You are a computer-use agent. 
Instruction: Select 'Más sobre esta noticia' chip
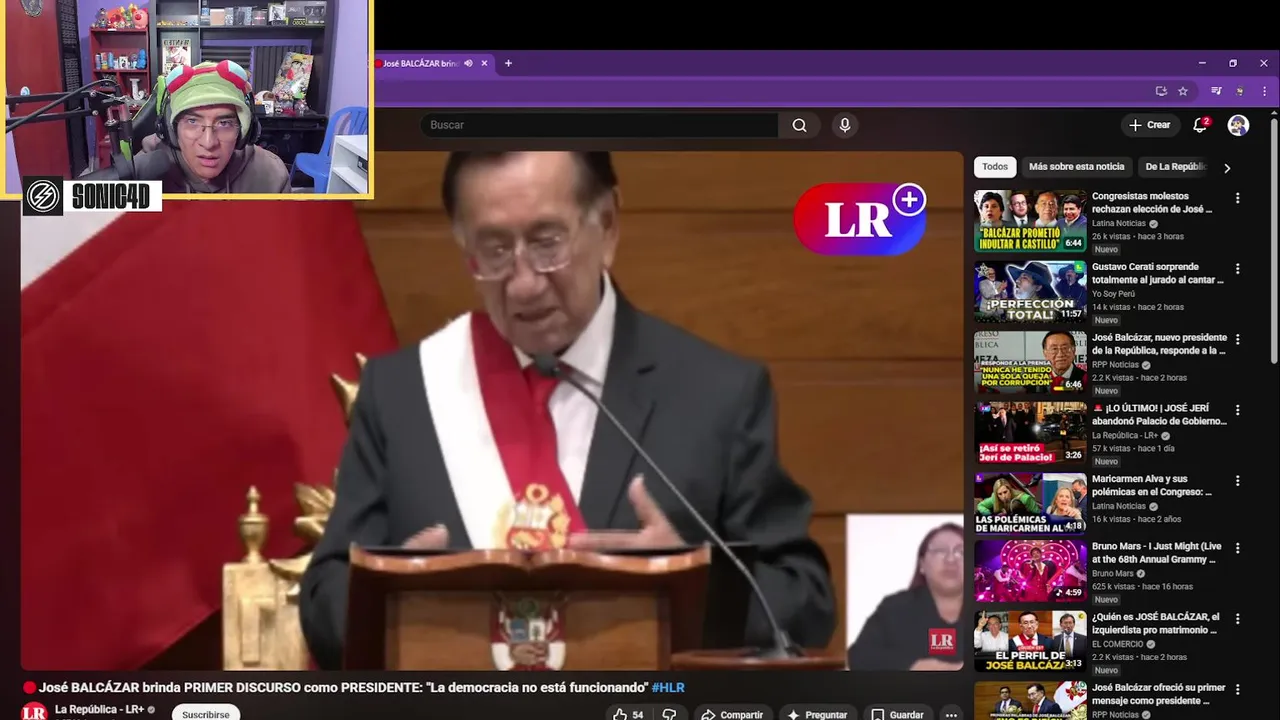[x=1076, y=167]
